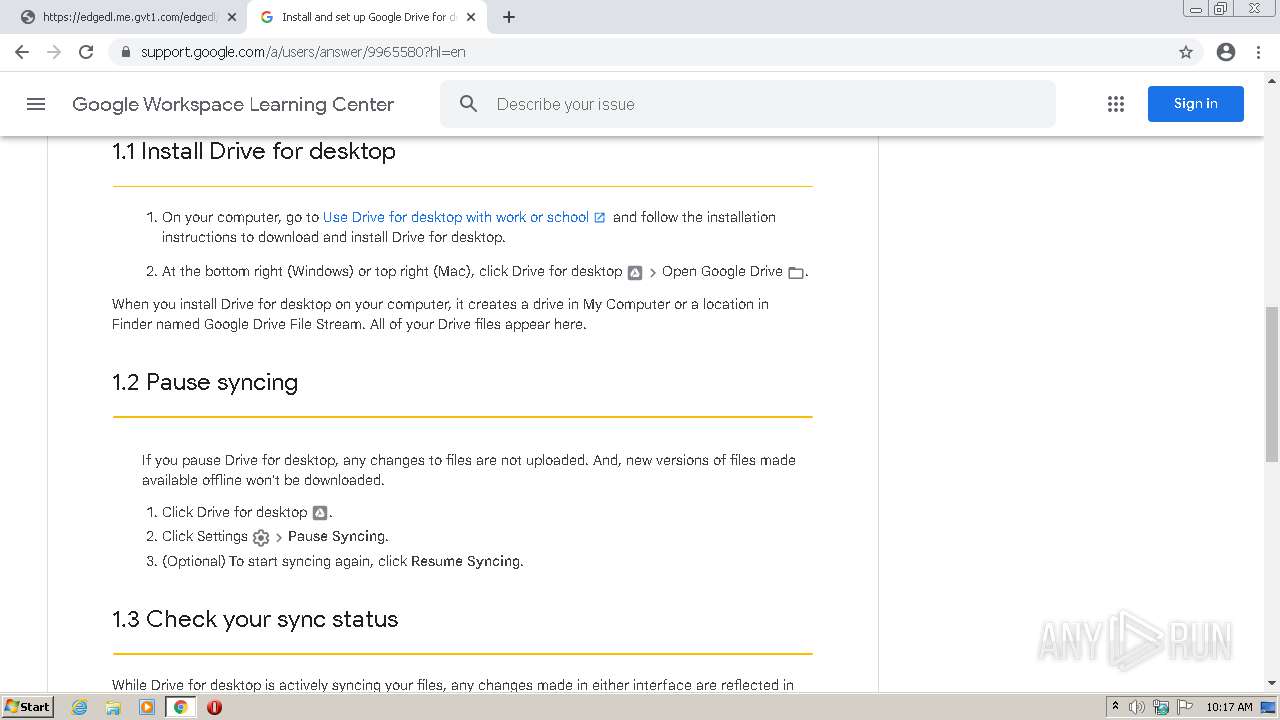Open Google Workspace Learning Center home
Image resolution: width=1280 pixels, height=720 pixels.
tap(233, 104)
